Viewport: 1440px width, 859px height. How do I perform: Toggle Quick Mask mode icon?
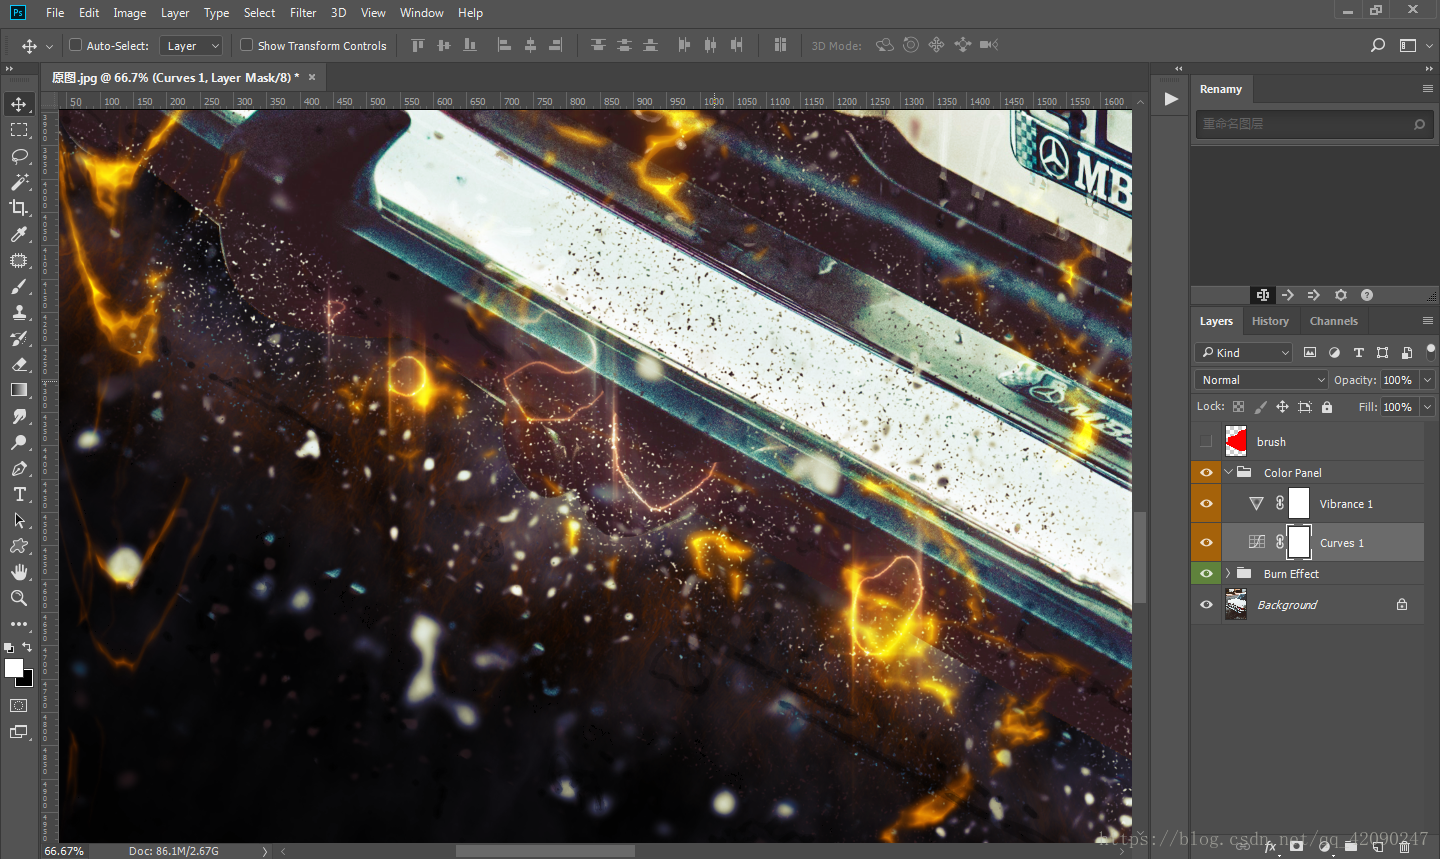coord(19,705)
